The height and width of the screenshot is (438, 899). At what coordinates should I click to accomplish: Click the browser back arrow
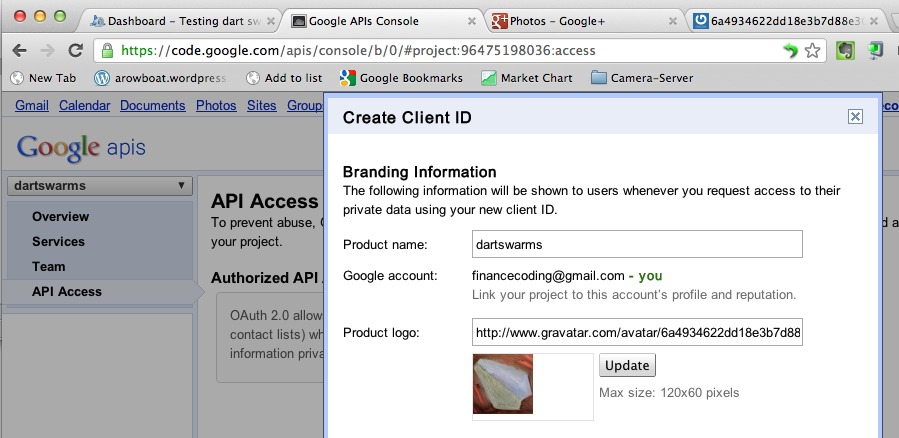coord(19,50)
